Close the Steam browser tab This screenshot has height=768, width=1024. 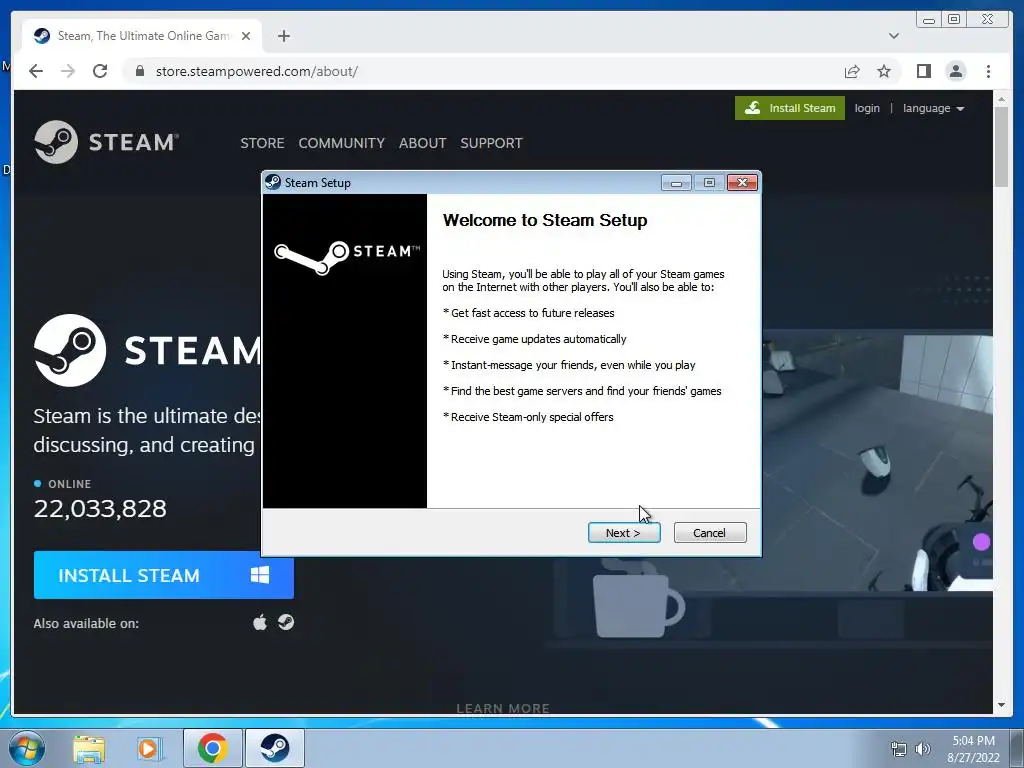[246, 36]
